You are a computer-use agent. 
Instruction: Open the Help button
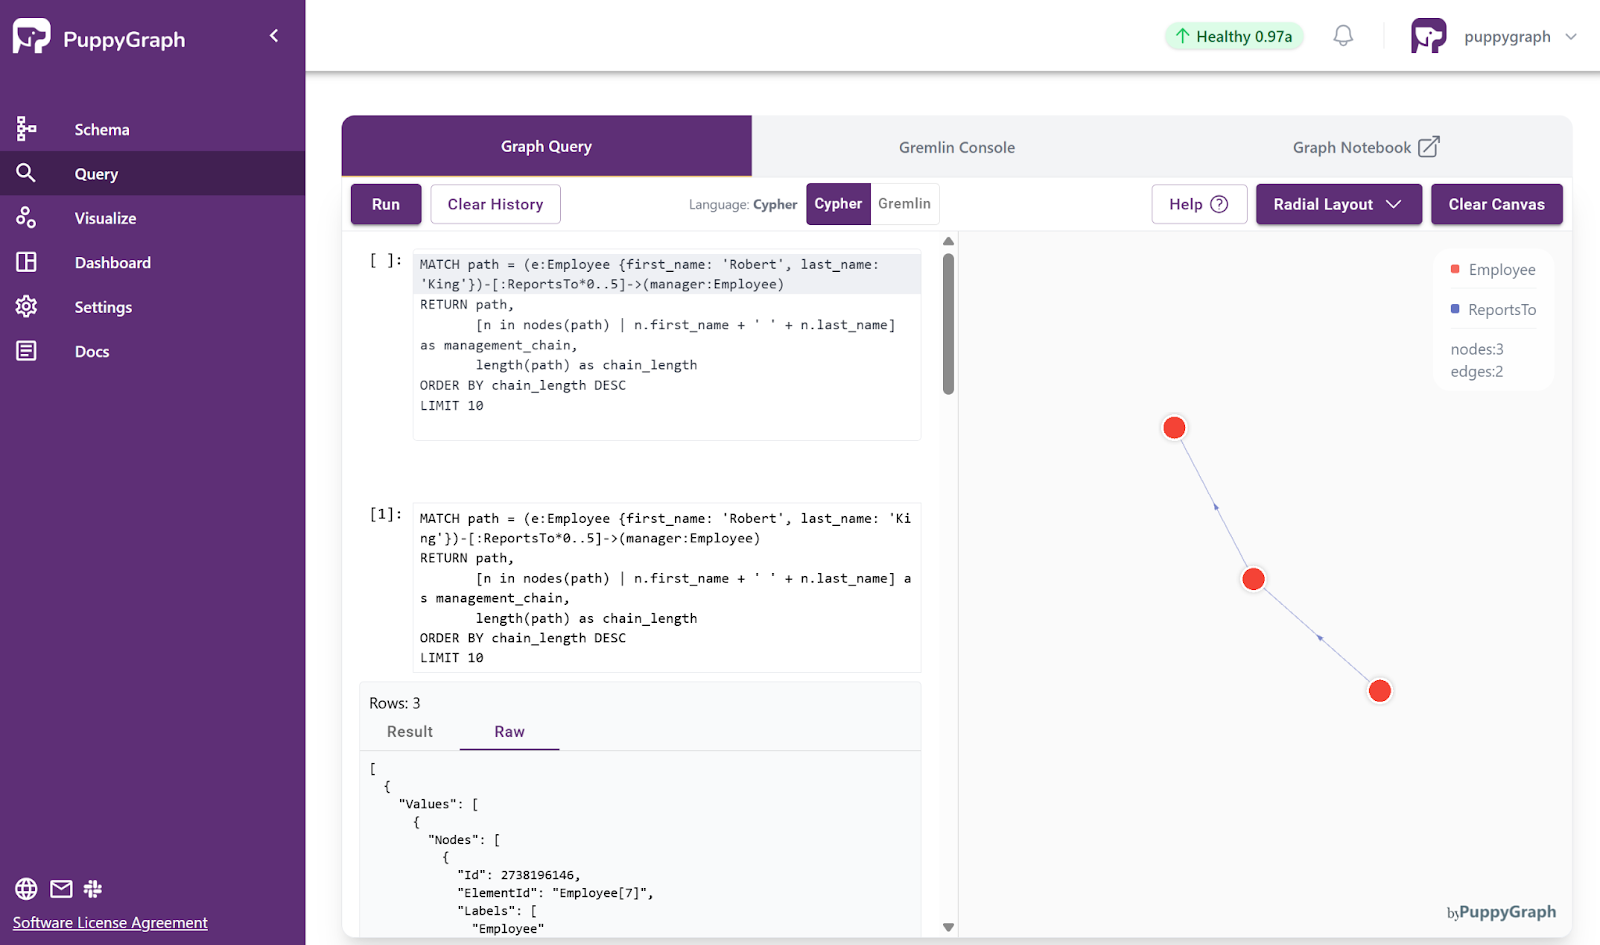pos(1199,204)
